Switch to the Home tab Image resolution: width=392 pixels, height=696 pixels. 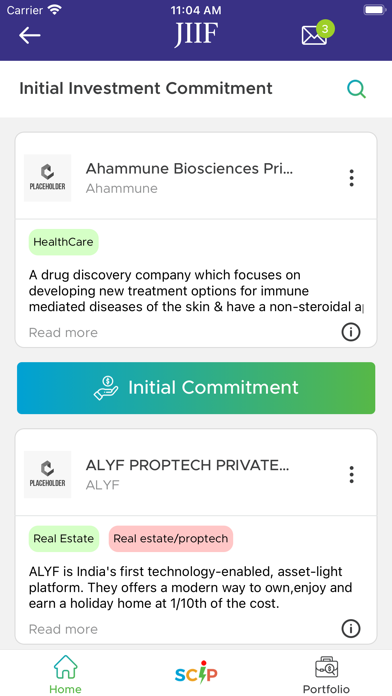[65, 674]
